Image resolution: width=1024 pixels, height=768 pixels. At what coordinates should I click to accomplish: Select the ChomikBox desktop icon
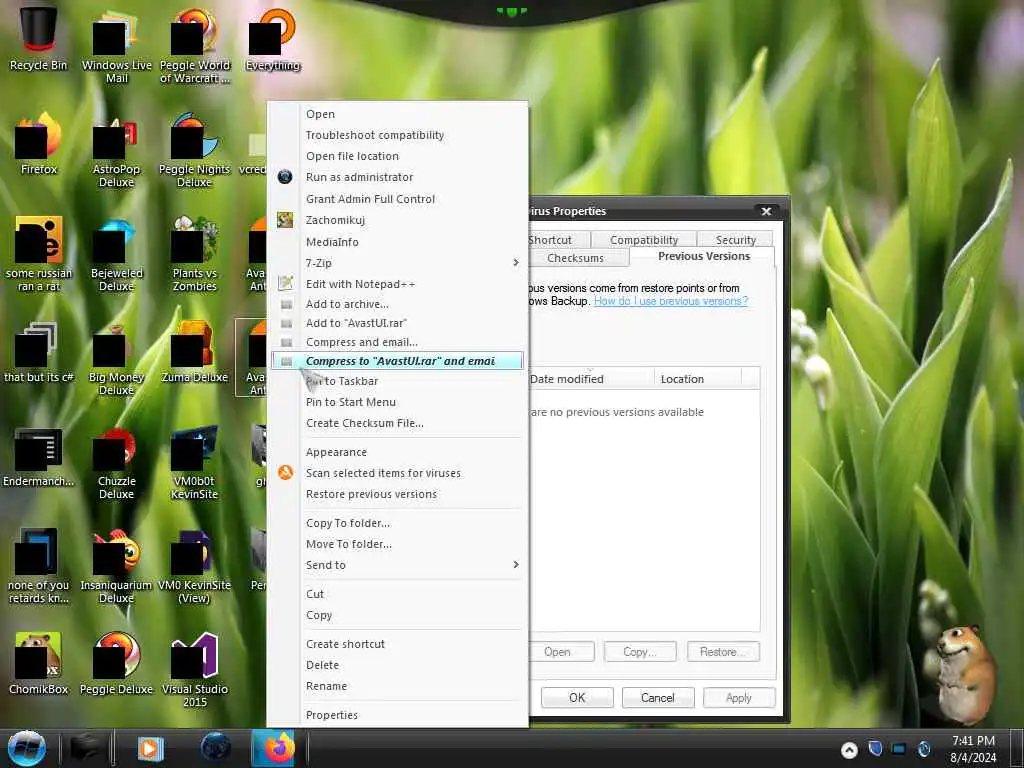point(39,662)
